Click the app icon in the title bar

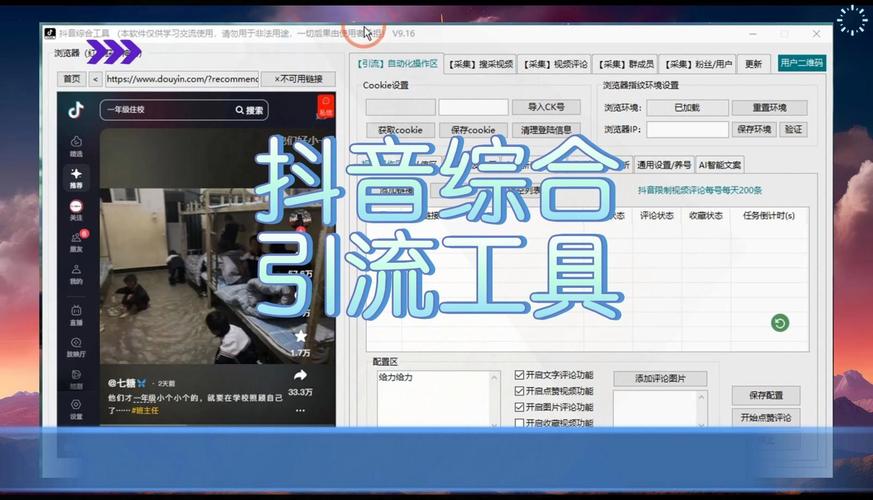[50, 33]
